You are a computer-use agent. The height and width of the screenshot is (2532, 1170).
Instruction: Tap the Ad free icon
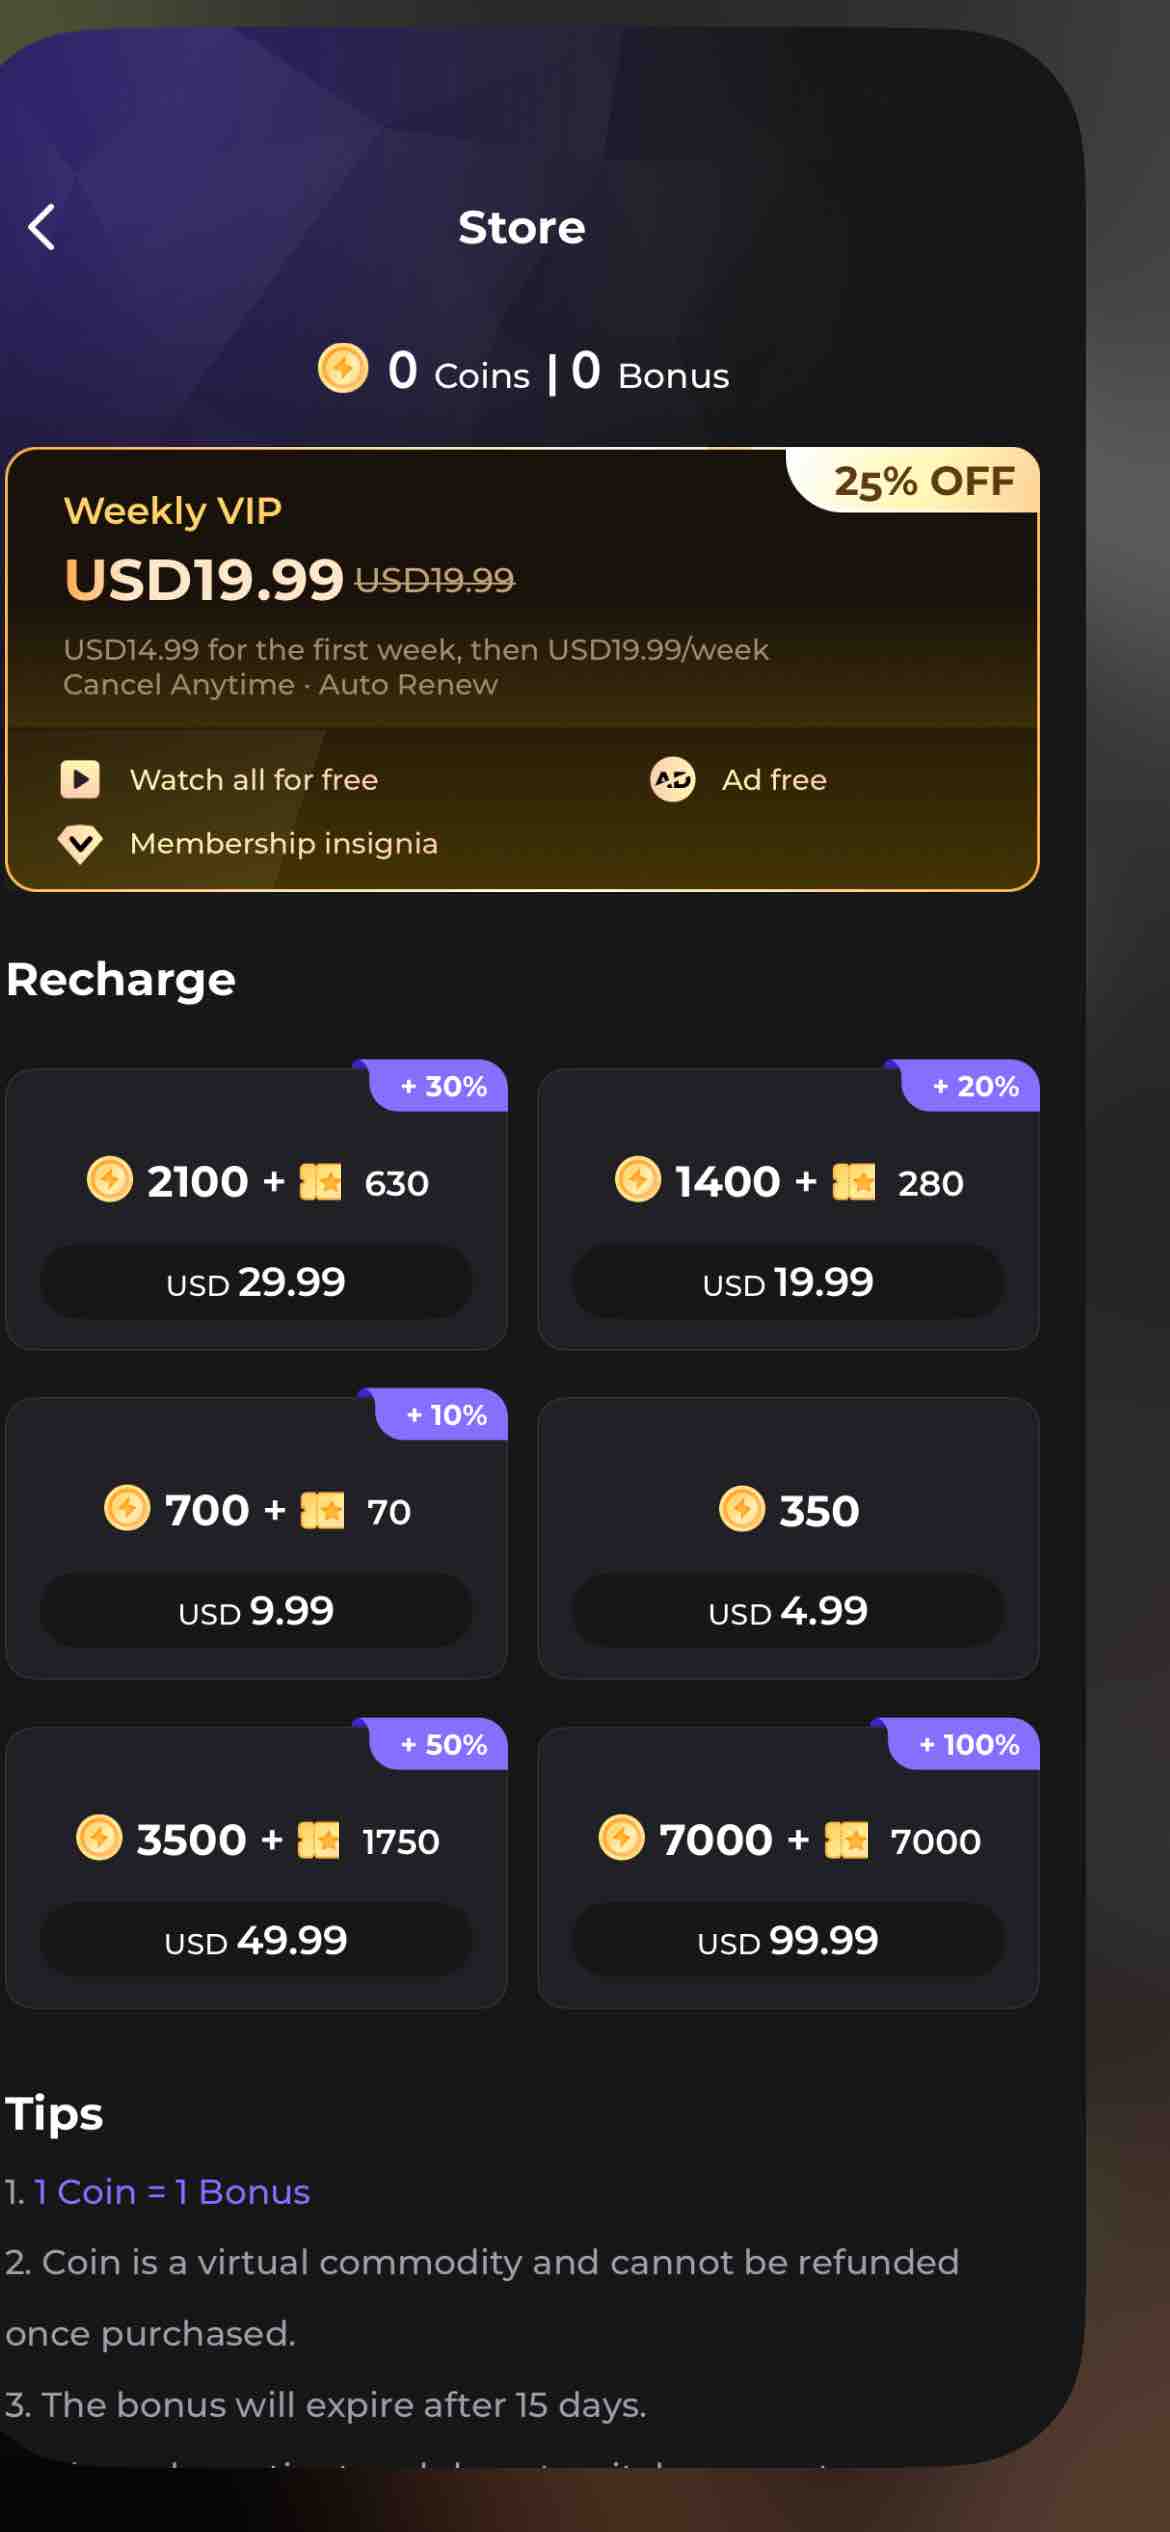tap(673, 779)
